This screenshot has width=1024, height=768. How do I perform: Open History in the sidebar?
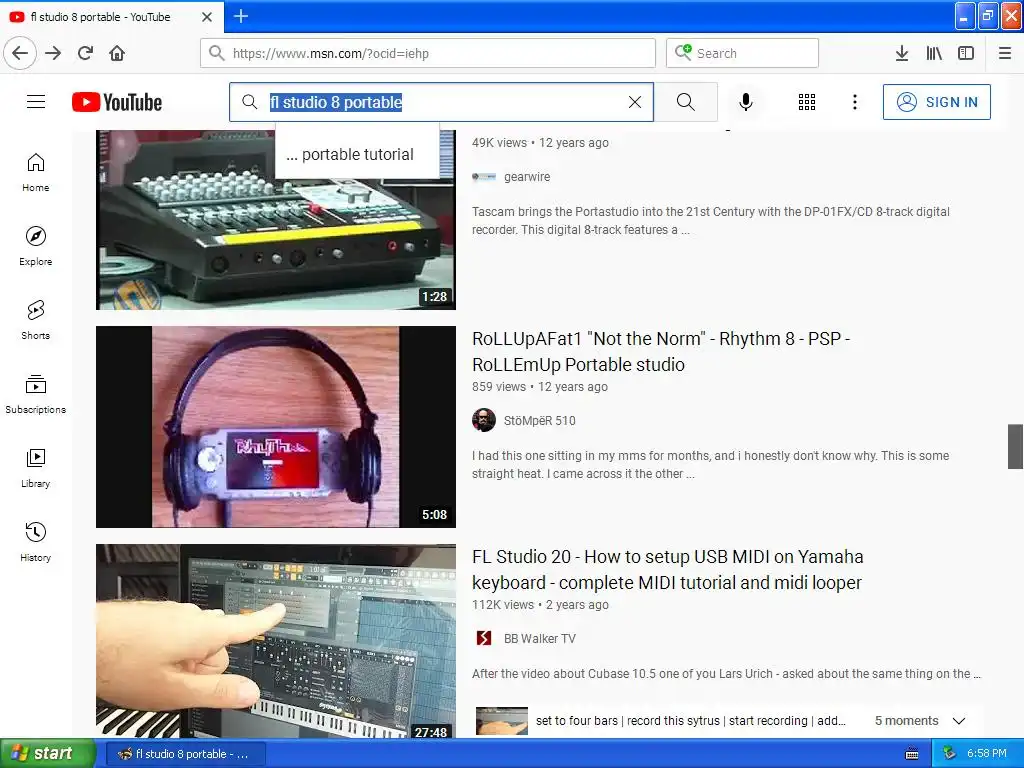[x=36, y=542]
